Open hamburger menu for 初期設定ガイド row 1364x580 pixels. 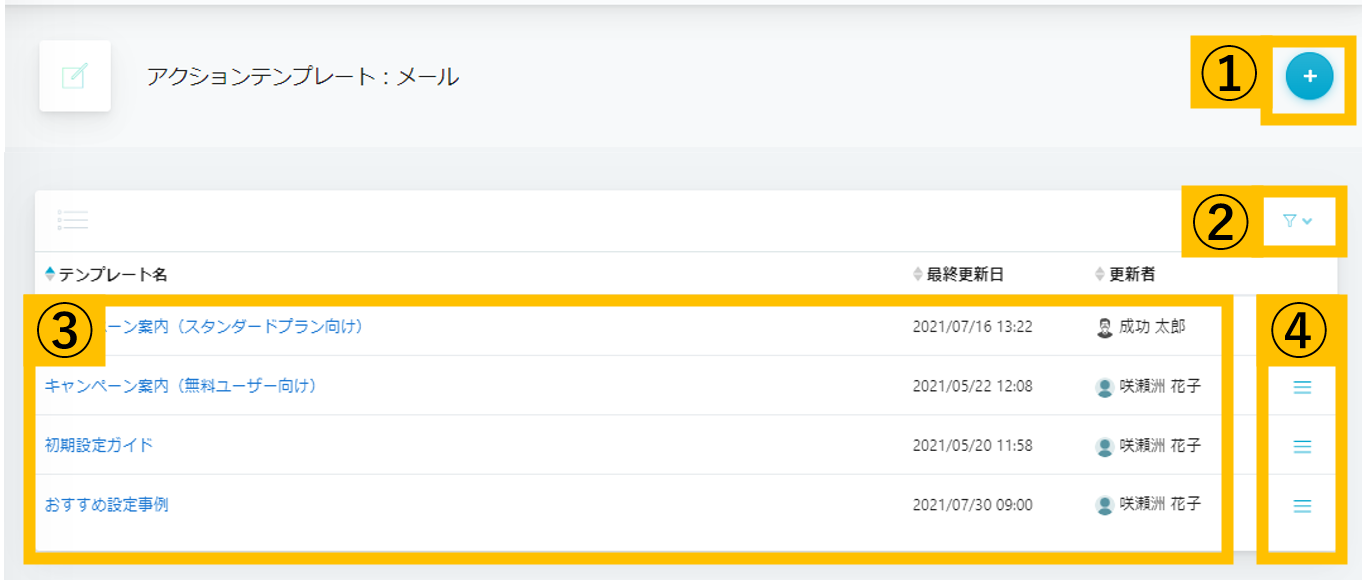(1302, 447)
